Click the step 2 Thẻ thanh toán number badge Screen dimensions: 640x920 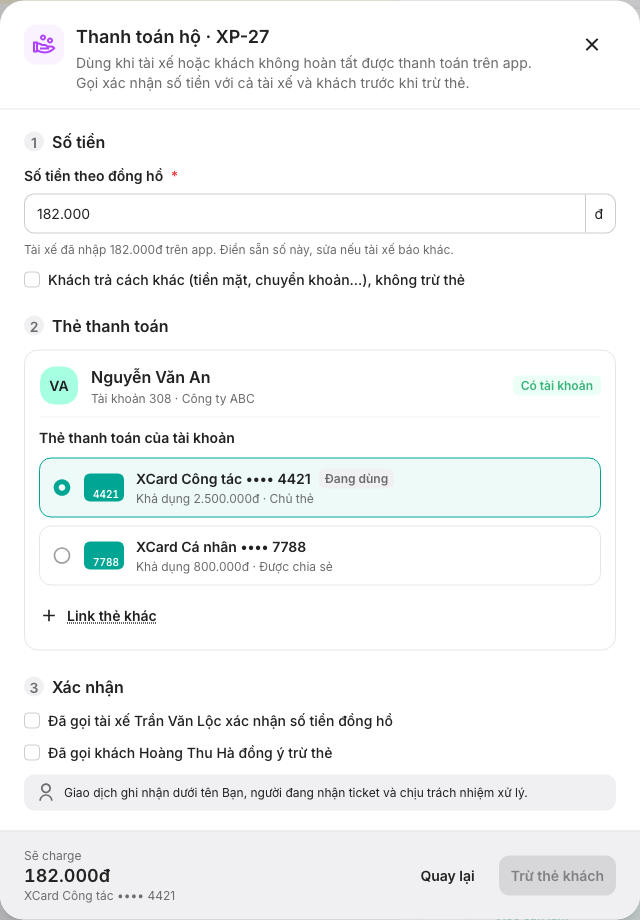(34, 327)
